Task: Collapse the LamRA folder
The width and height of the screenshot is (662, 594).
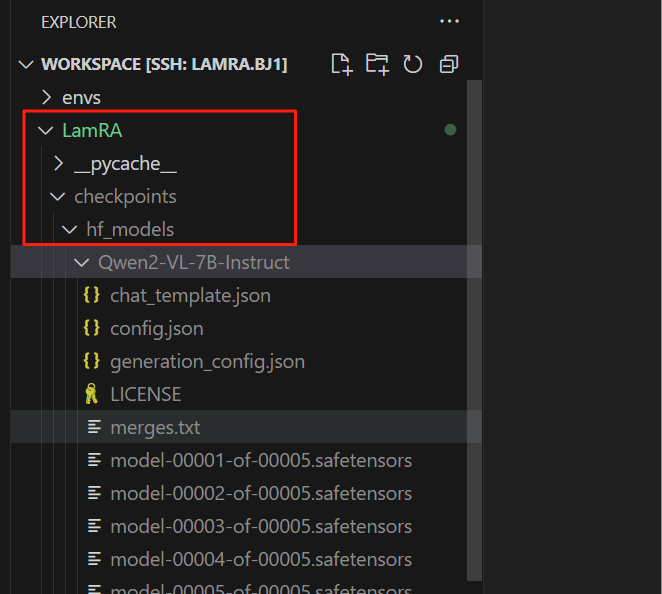Action: point(45,130)
